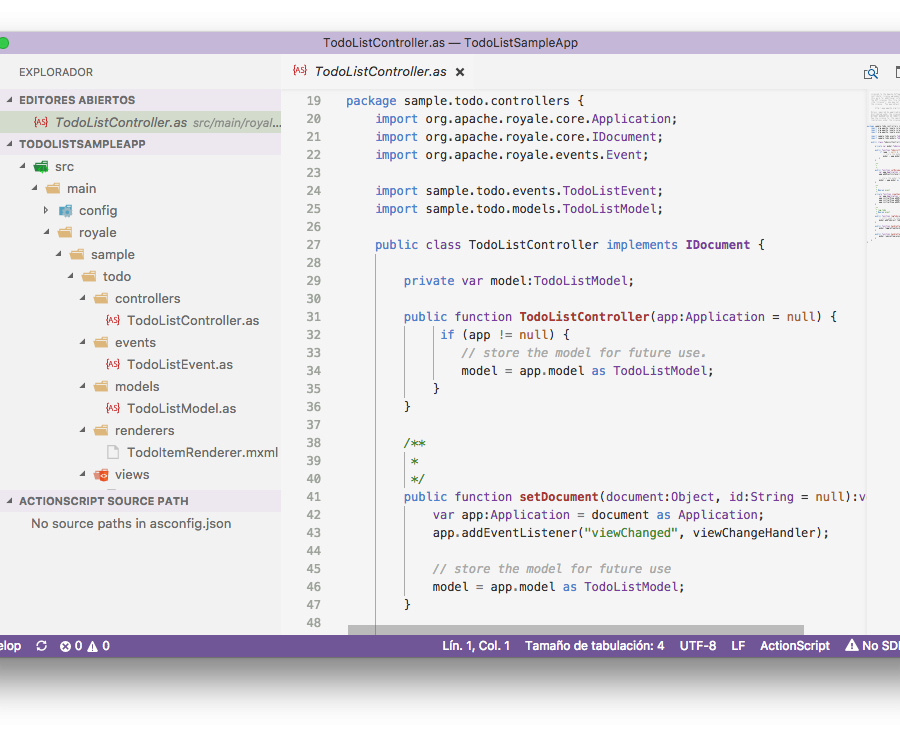Image resolution: width=900 pixels, height=737 pixels.
Task: Click Tamaño de tabulación: 4 indentation setting
Action: [x=594, y=646]
